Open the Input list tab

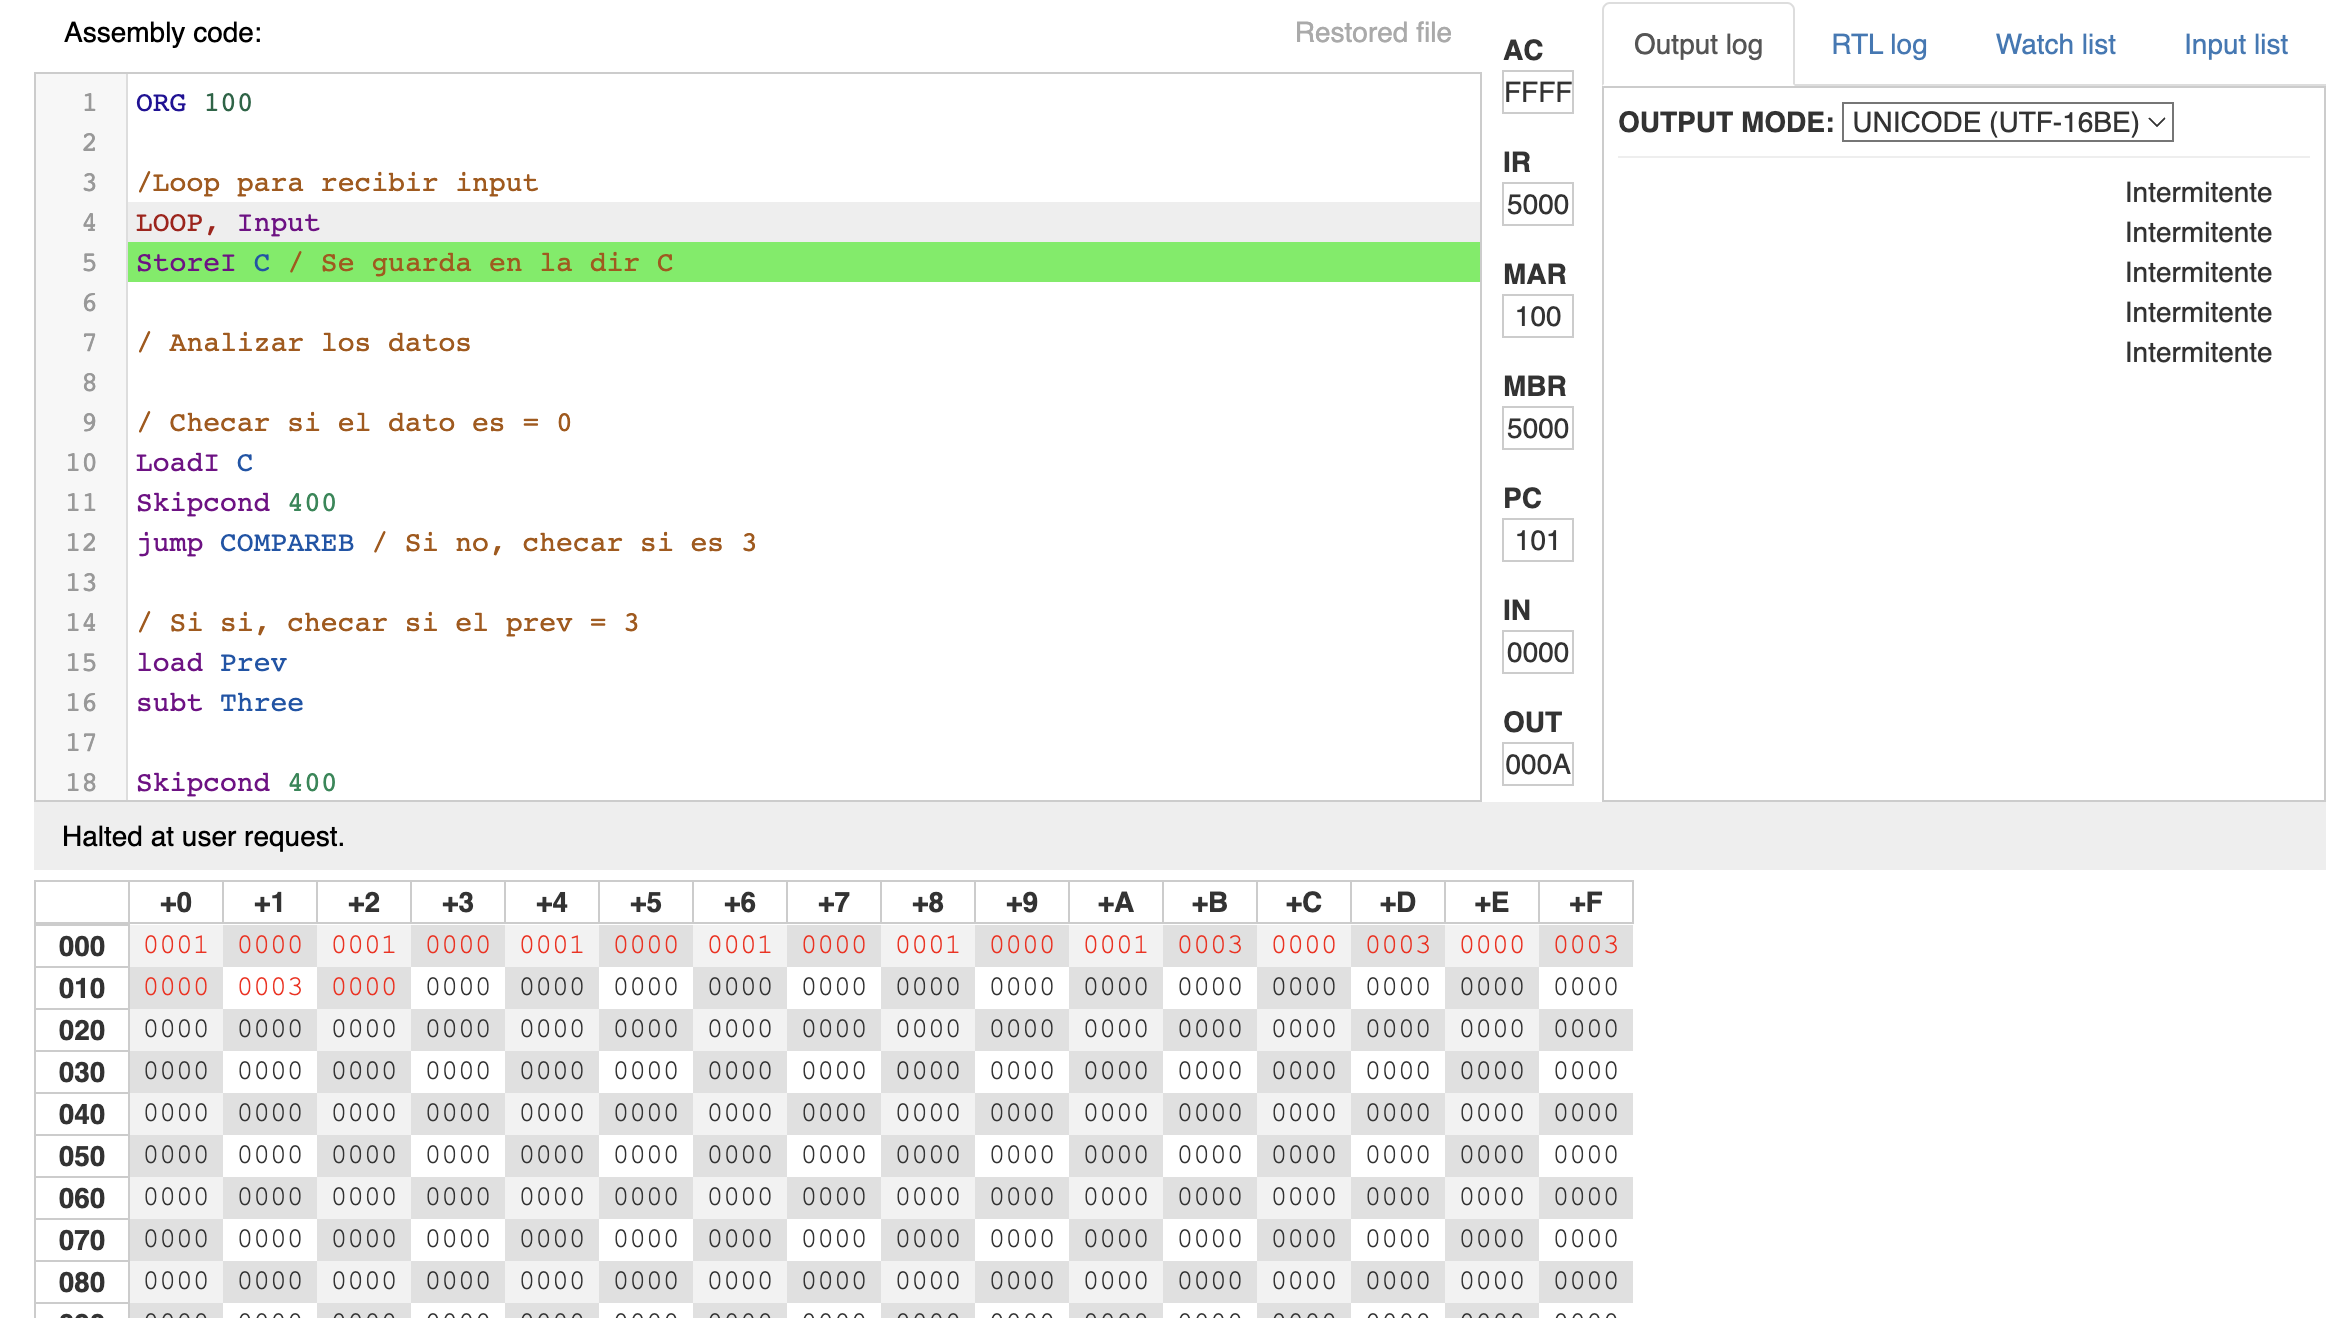pos(2235,45)
